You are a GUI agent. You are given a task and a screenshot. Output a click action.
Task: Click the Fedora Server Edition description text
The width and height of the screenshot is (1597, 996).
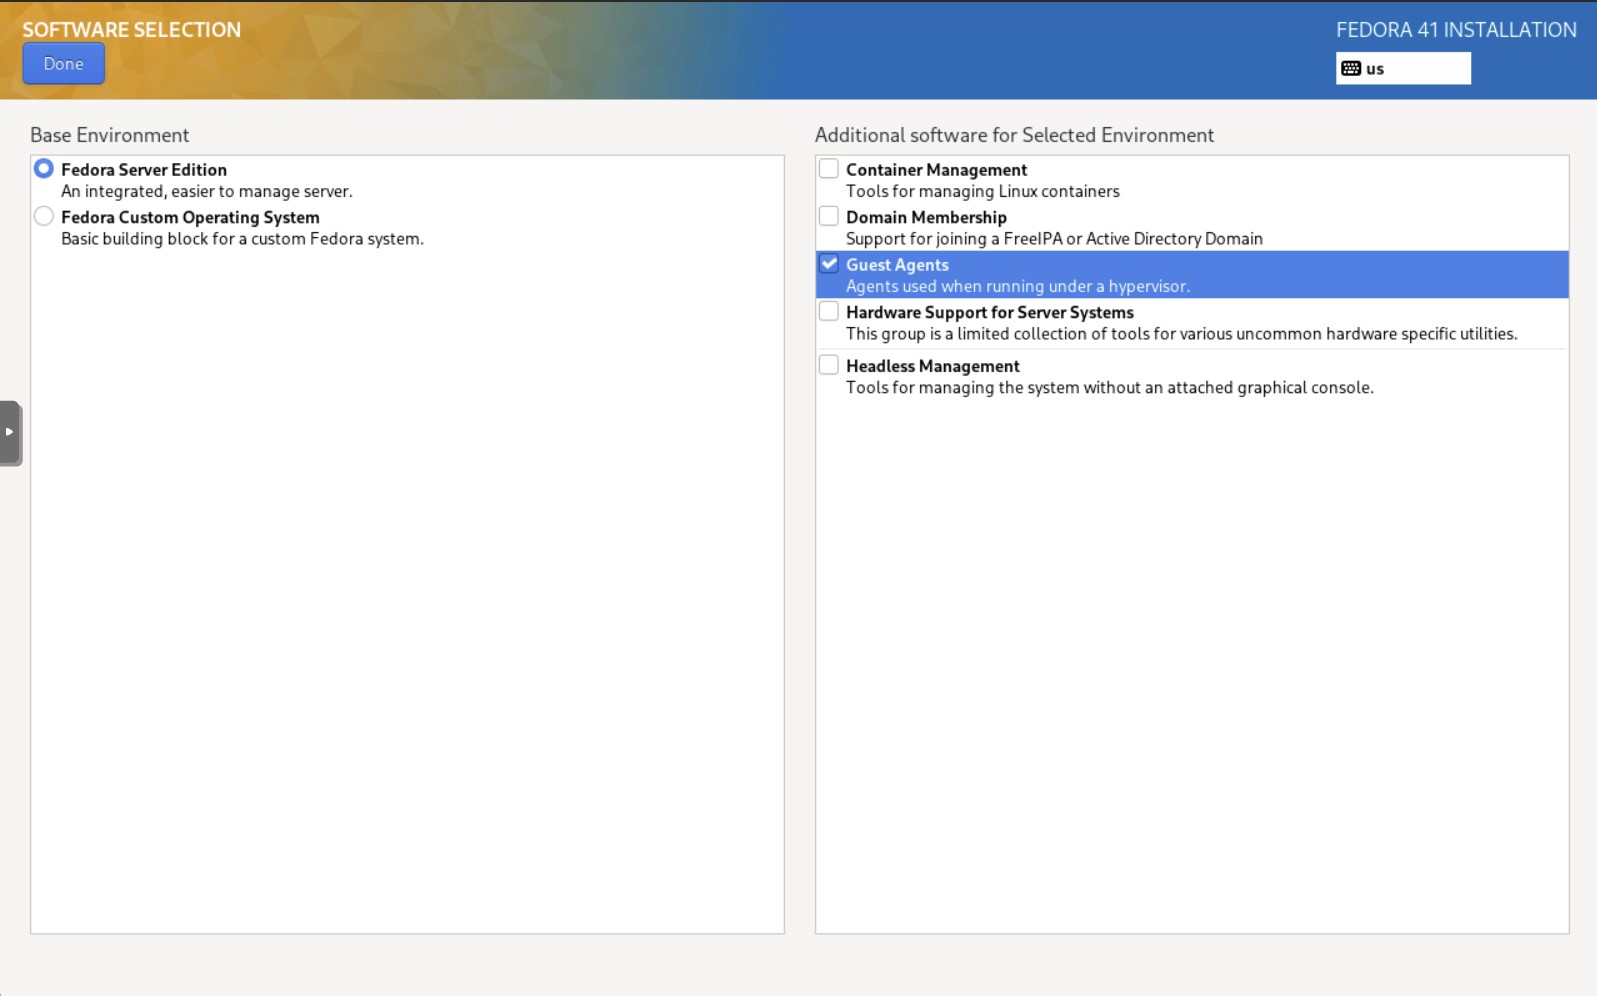pos(206,191)
